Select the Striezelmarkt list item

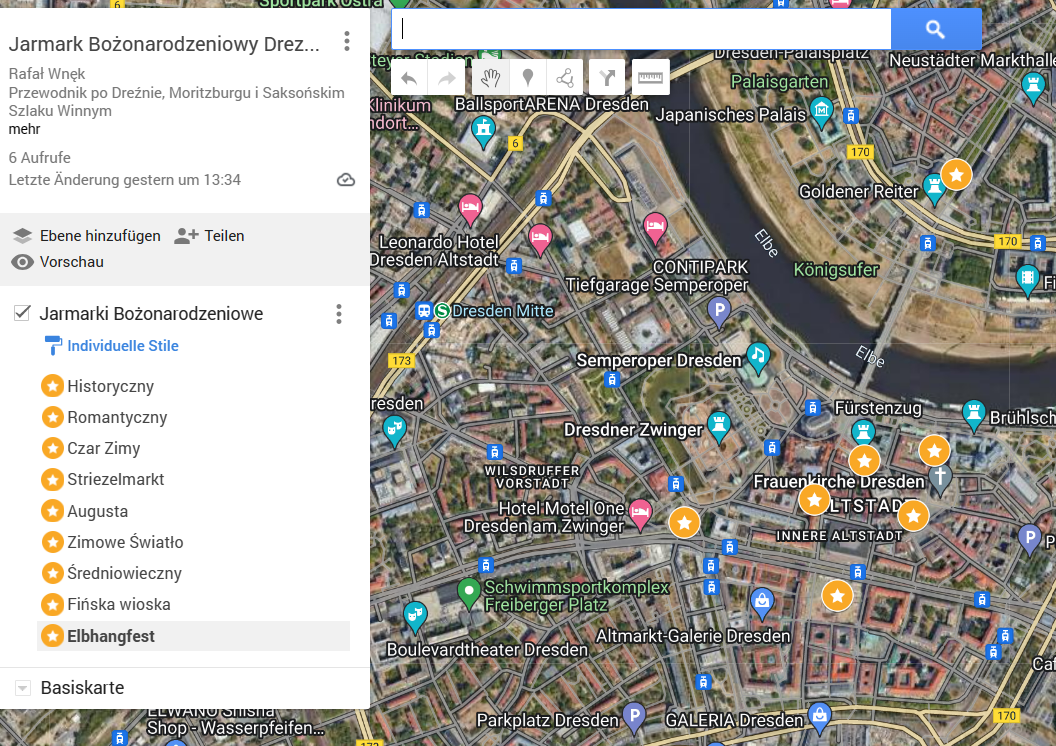[x=193, y=479]
